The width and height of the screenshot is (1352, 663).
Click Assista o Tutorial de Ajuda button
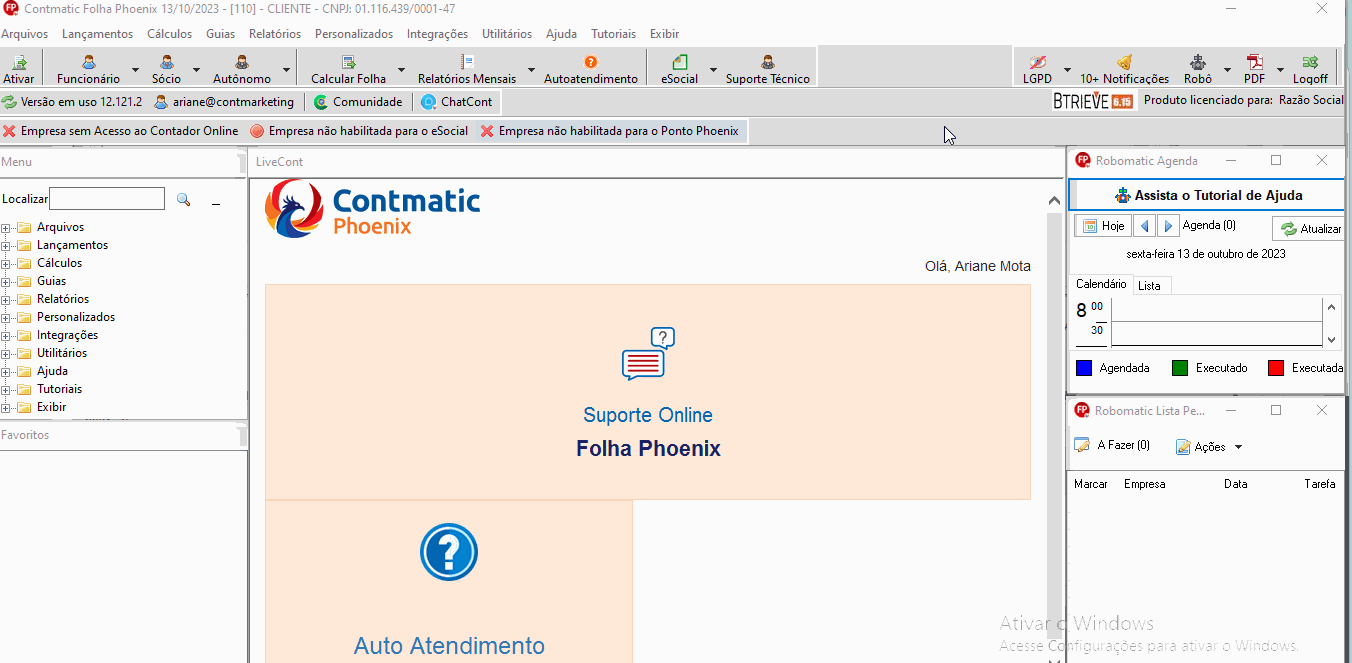coord(1207,195)
